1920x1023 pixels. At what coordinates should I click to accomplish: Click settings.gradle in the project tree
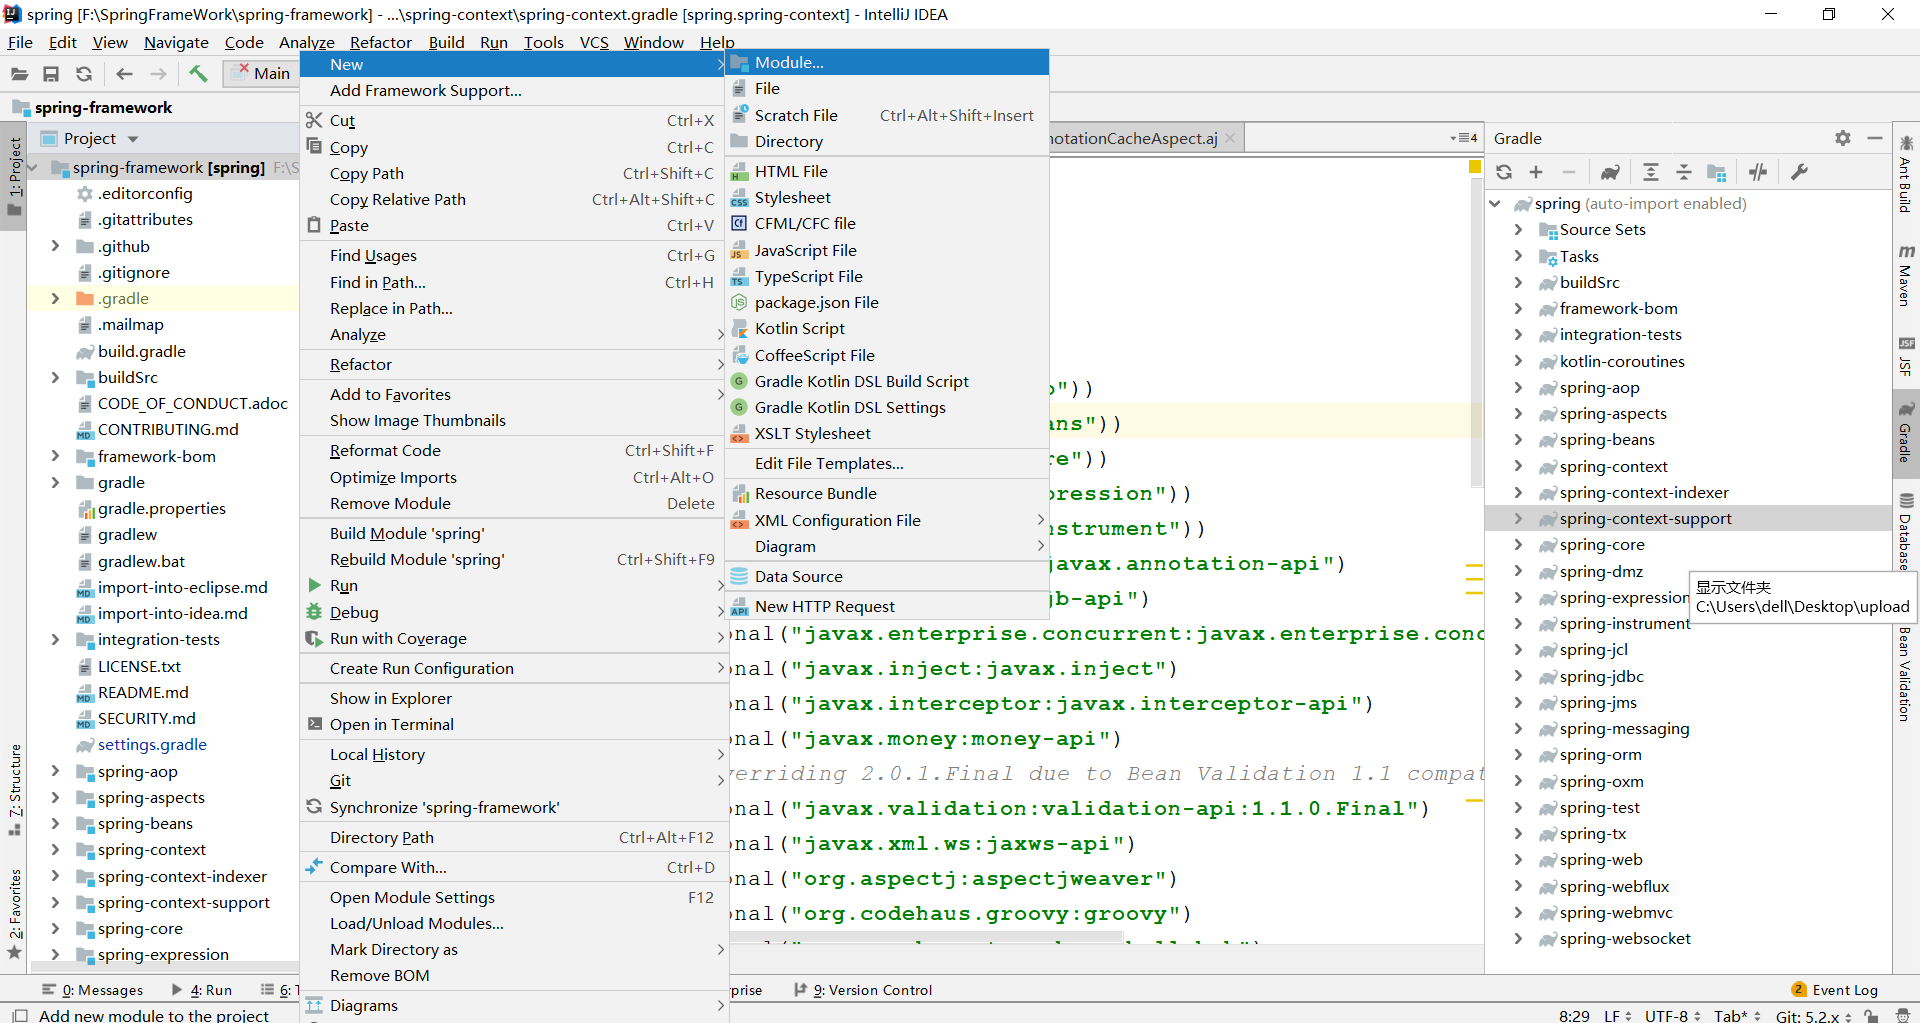(152, 745)
